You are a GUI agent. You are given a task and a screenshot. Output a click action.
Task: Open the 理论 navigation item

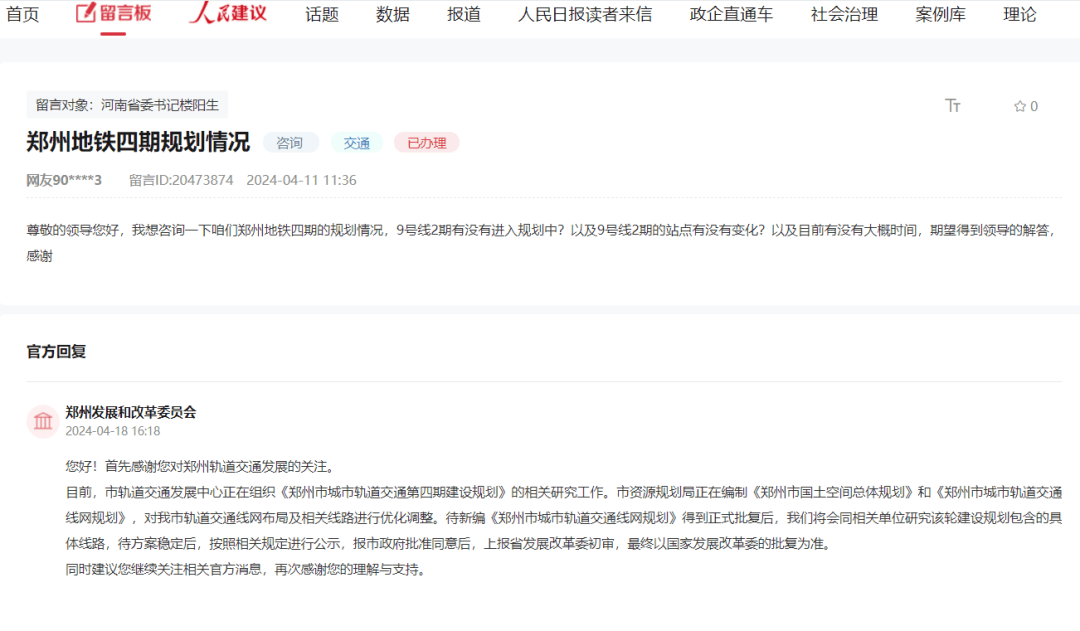(x=1019, y=14)
